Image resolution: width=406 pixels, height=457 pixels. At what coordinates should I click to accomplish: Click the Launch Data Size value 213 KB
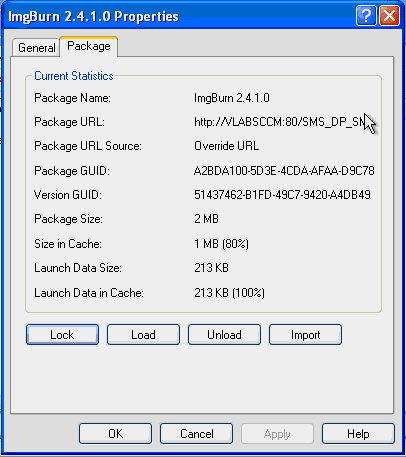(x=211, y=268)
